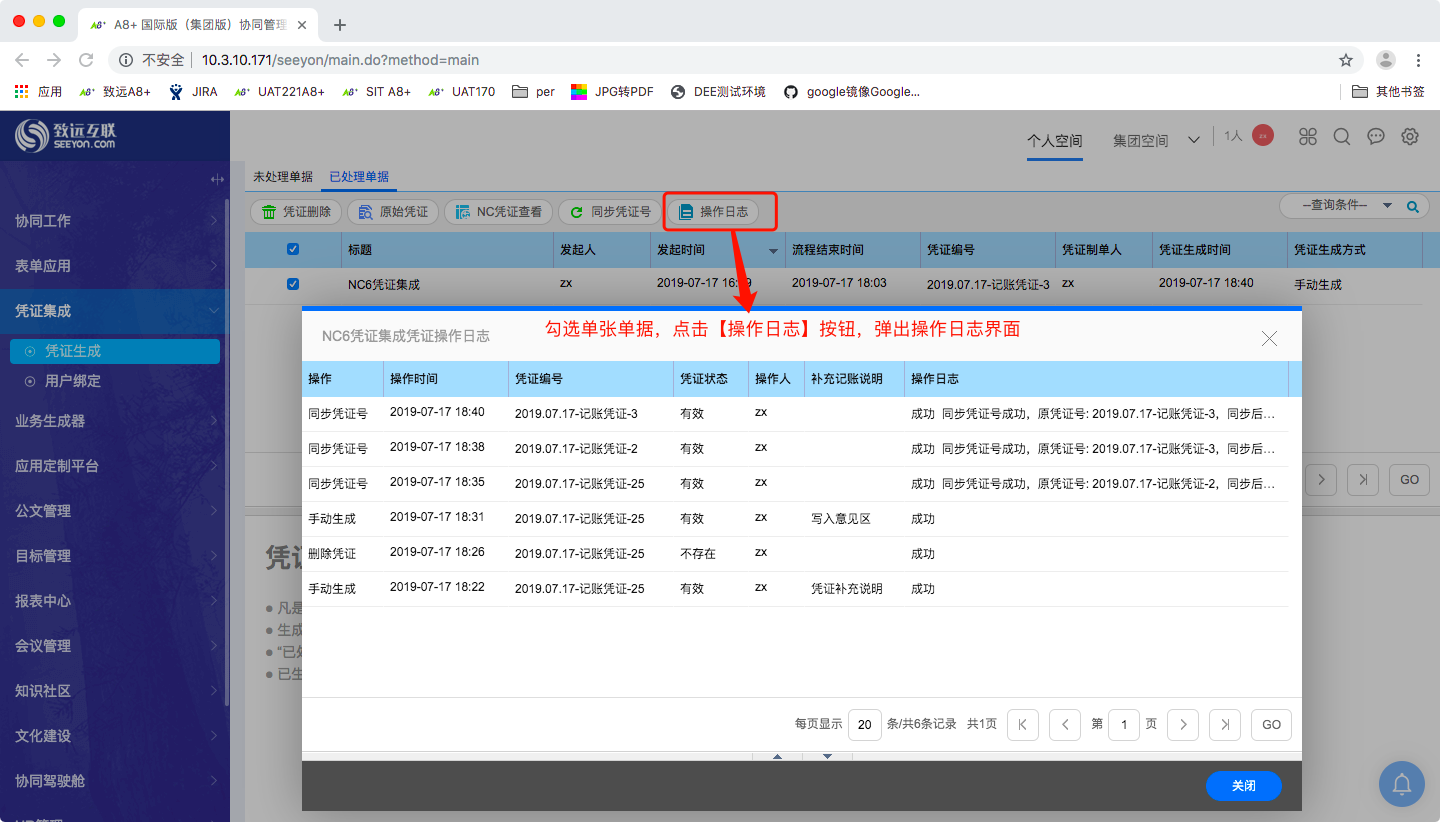1440x822 pixels.
Task: Expand the 协同工作 sidebar menu
Action: click(115, 221)
